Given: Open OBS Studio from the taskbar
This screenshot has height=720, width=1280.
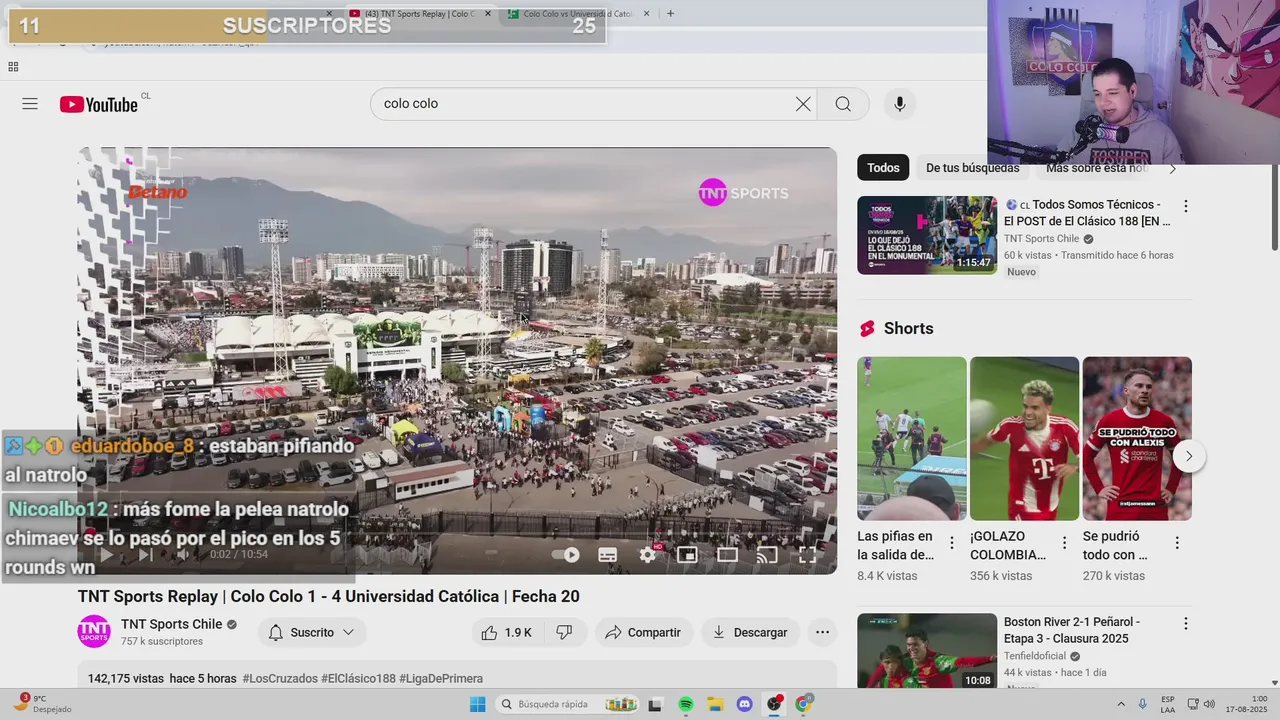Looking at the screenshot, I should pyautogui.click(x=774, y=704).
